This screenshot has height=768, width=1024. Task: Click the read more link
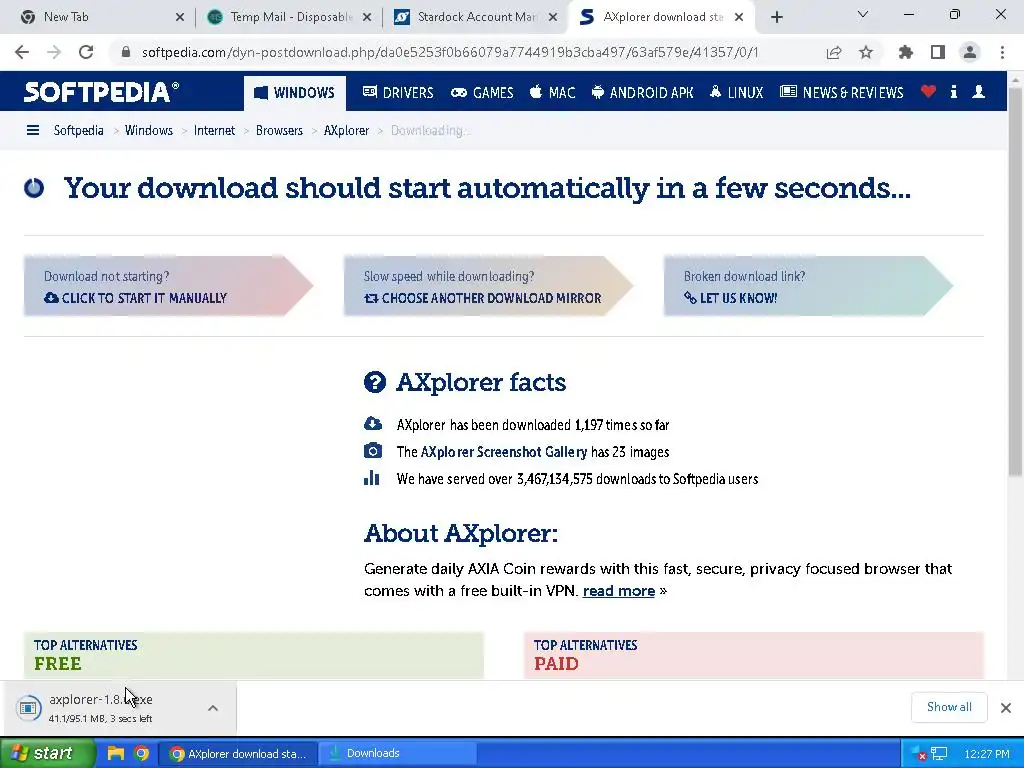[618, 591]
